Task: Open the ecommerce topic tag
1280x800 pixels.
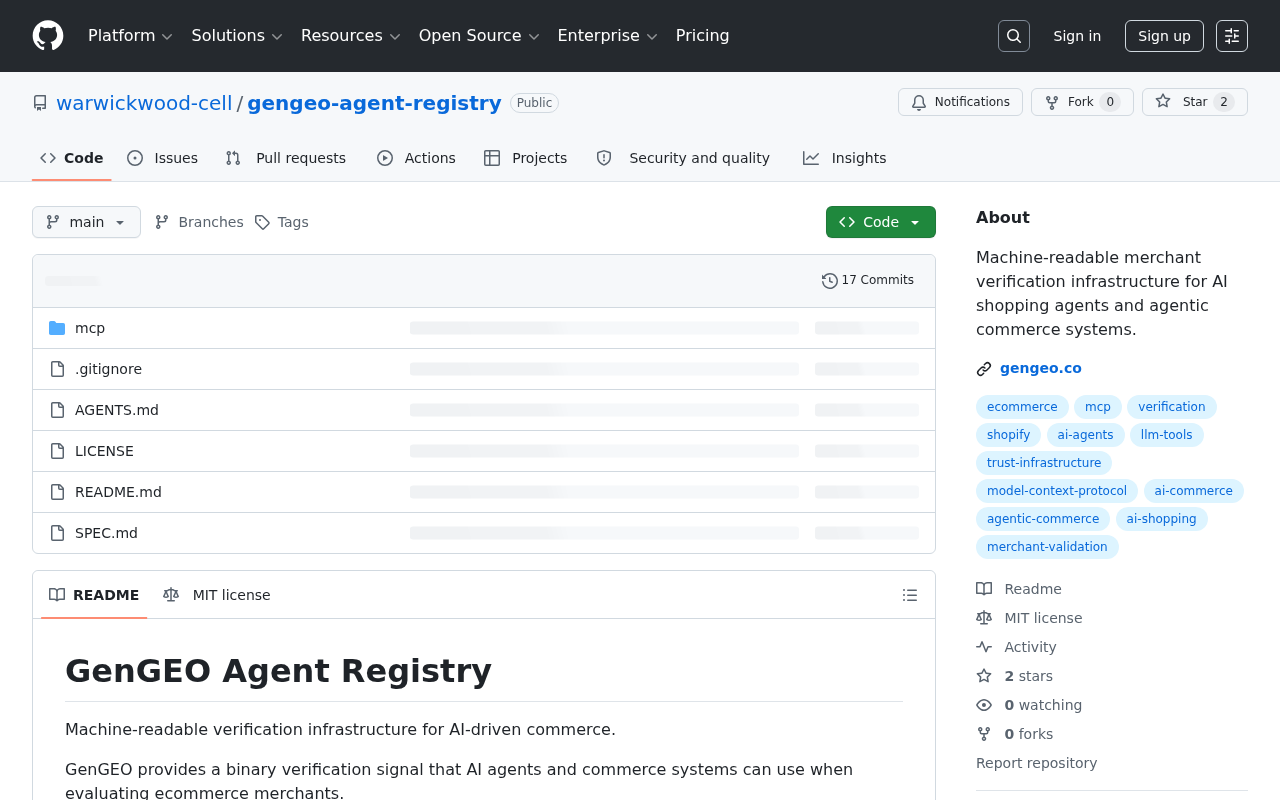Action: point(1022,407)
